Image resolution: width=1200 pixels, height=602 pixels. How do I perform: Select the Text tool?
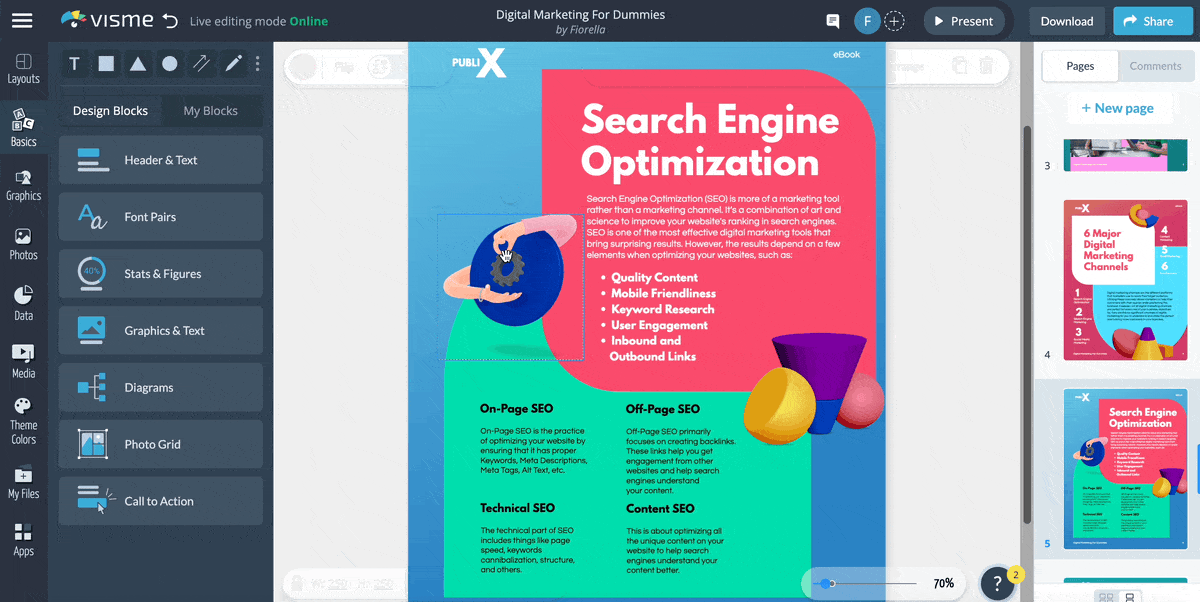[74, 64]
